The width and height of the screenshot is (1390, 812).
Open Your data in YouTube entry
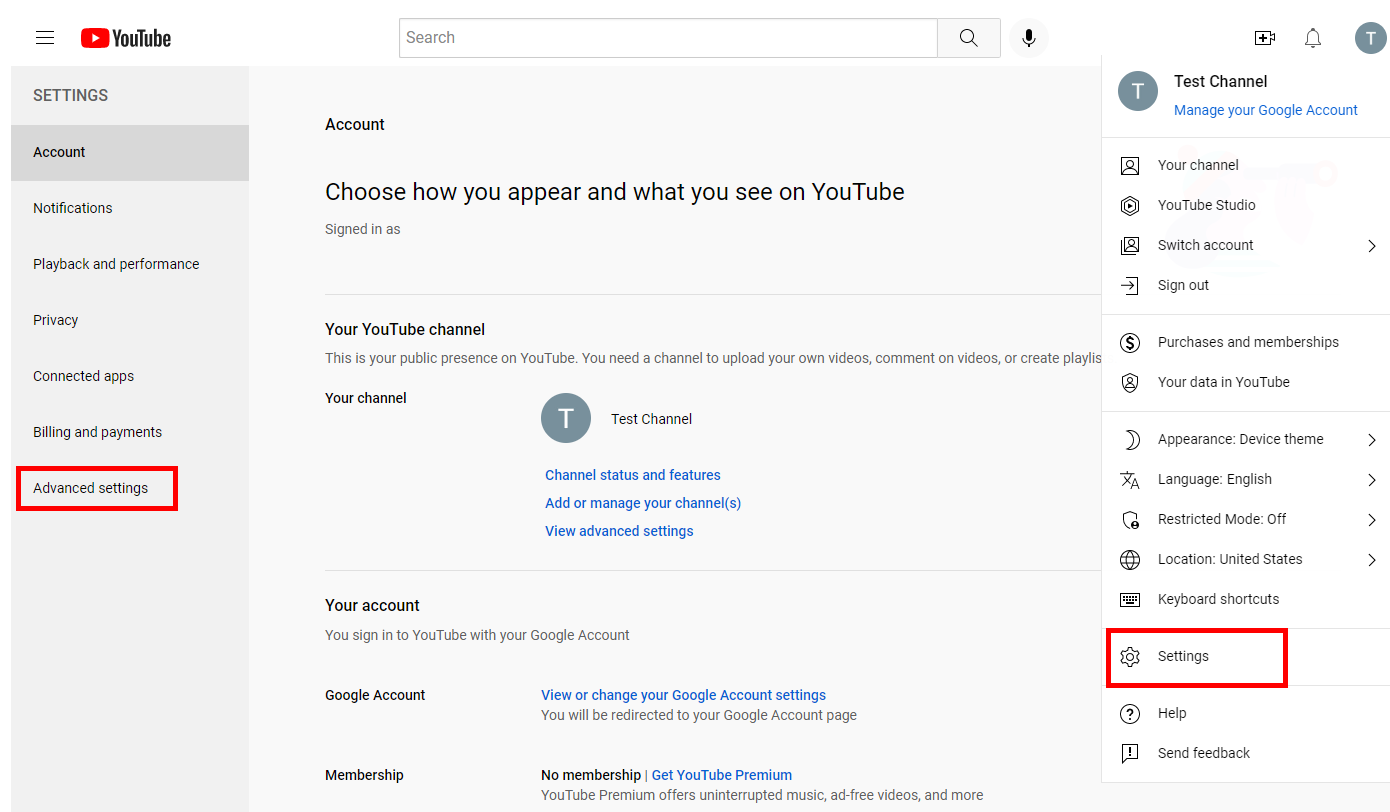click(x=1246, y=382)
